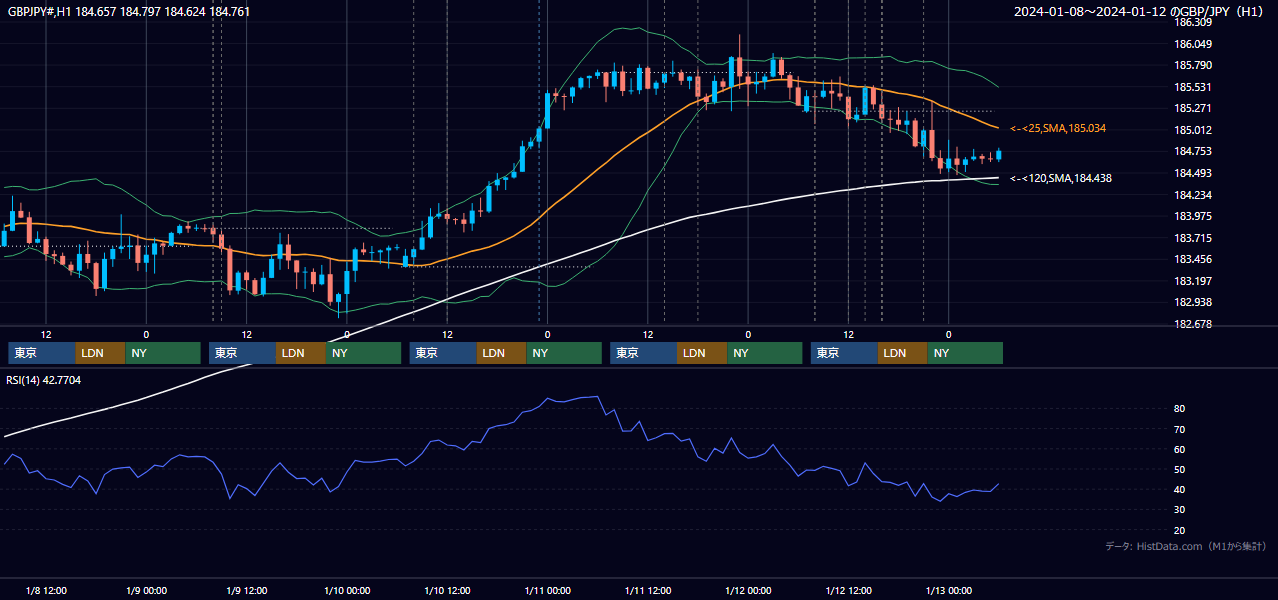The height and width of the screenshot is (600, 1278).
Task: Click price axis value 184.753
Action: point(1192,152)
